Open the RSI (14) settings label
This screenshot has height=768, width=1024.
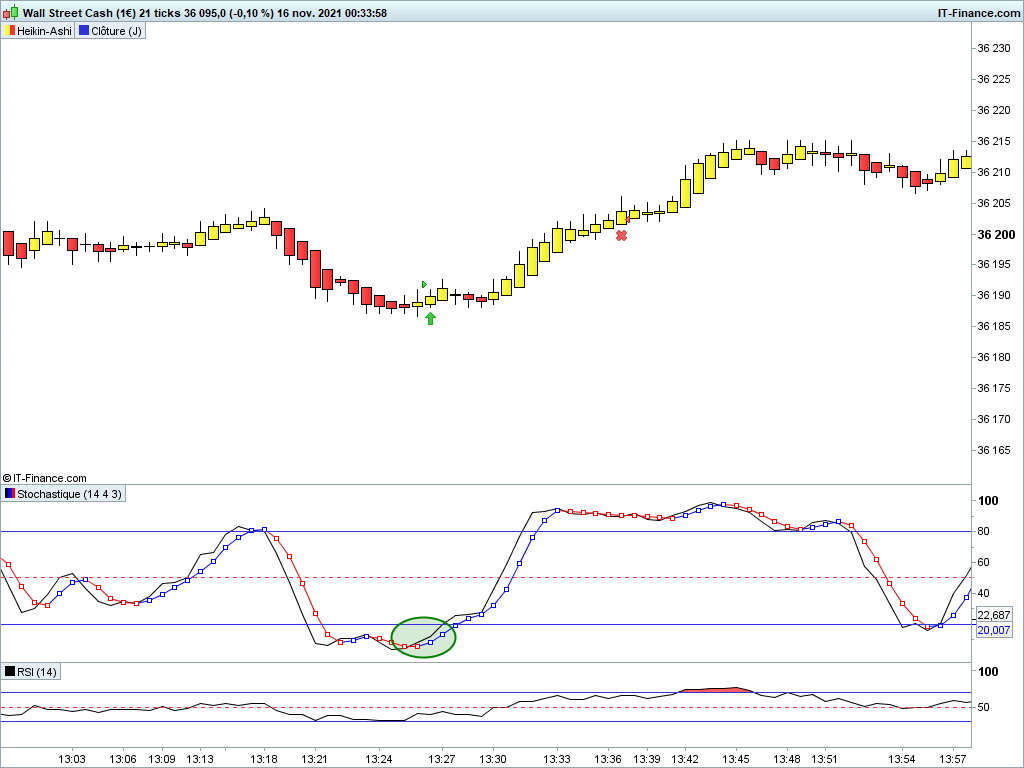coord(31,671)
